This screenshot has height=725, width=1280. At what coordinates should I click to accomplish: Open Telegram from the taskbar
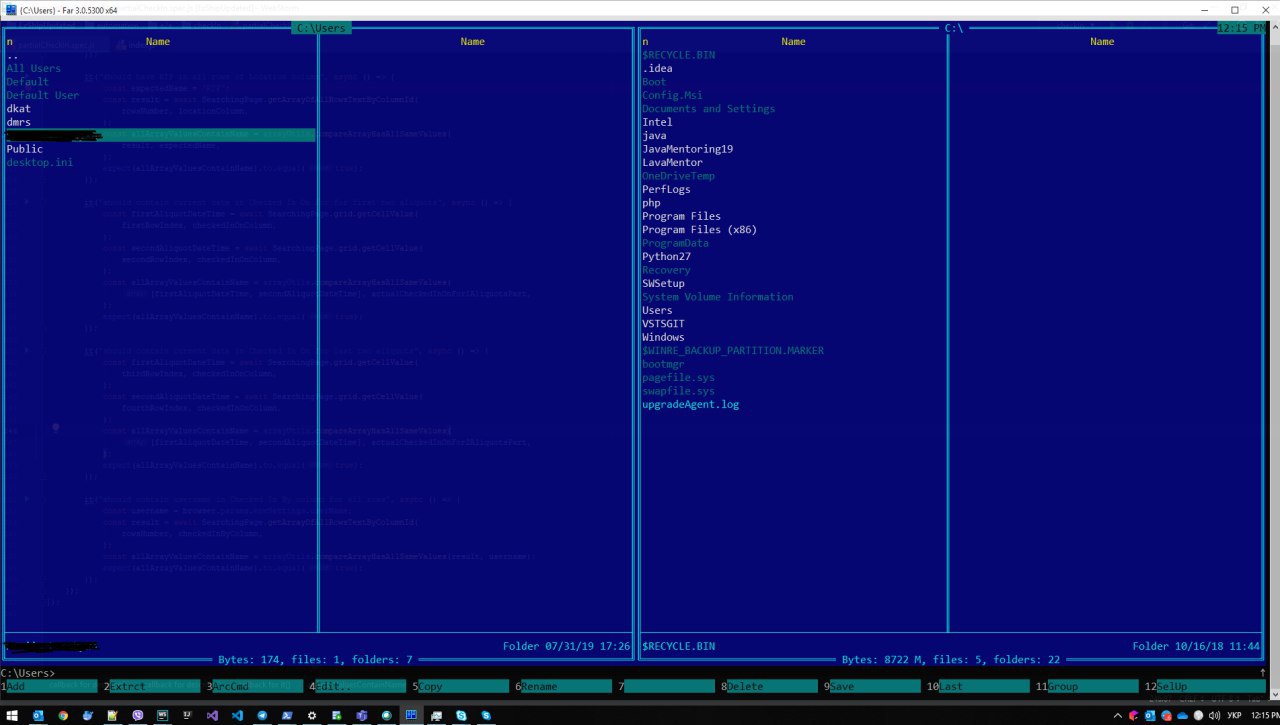tap(262, 716)
